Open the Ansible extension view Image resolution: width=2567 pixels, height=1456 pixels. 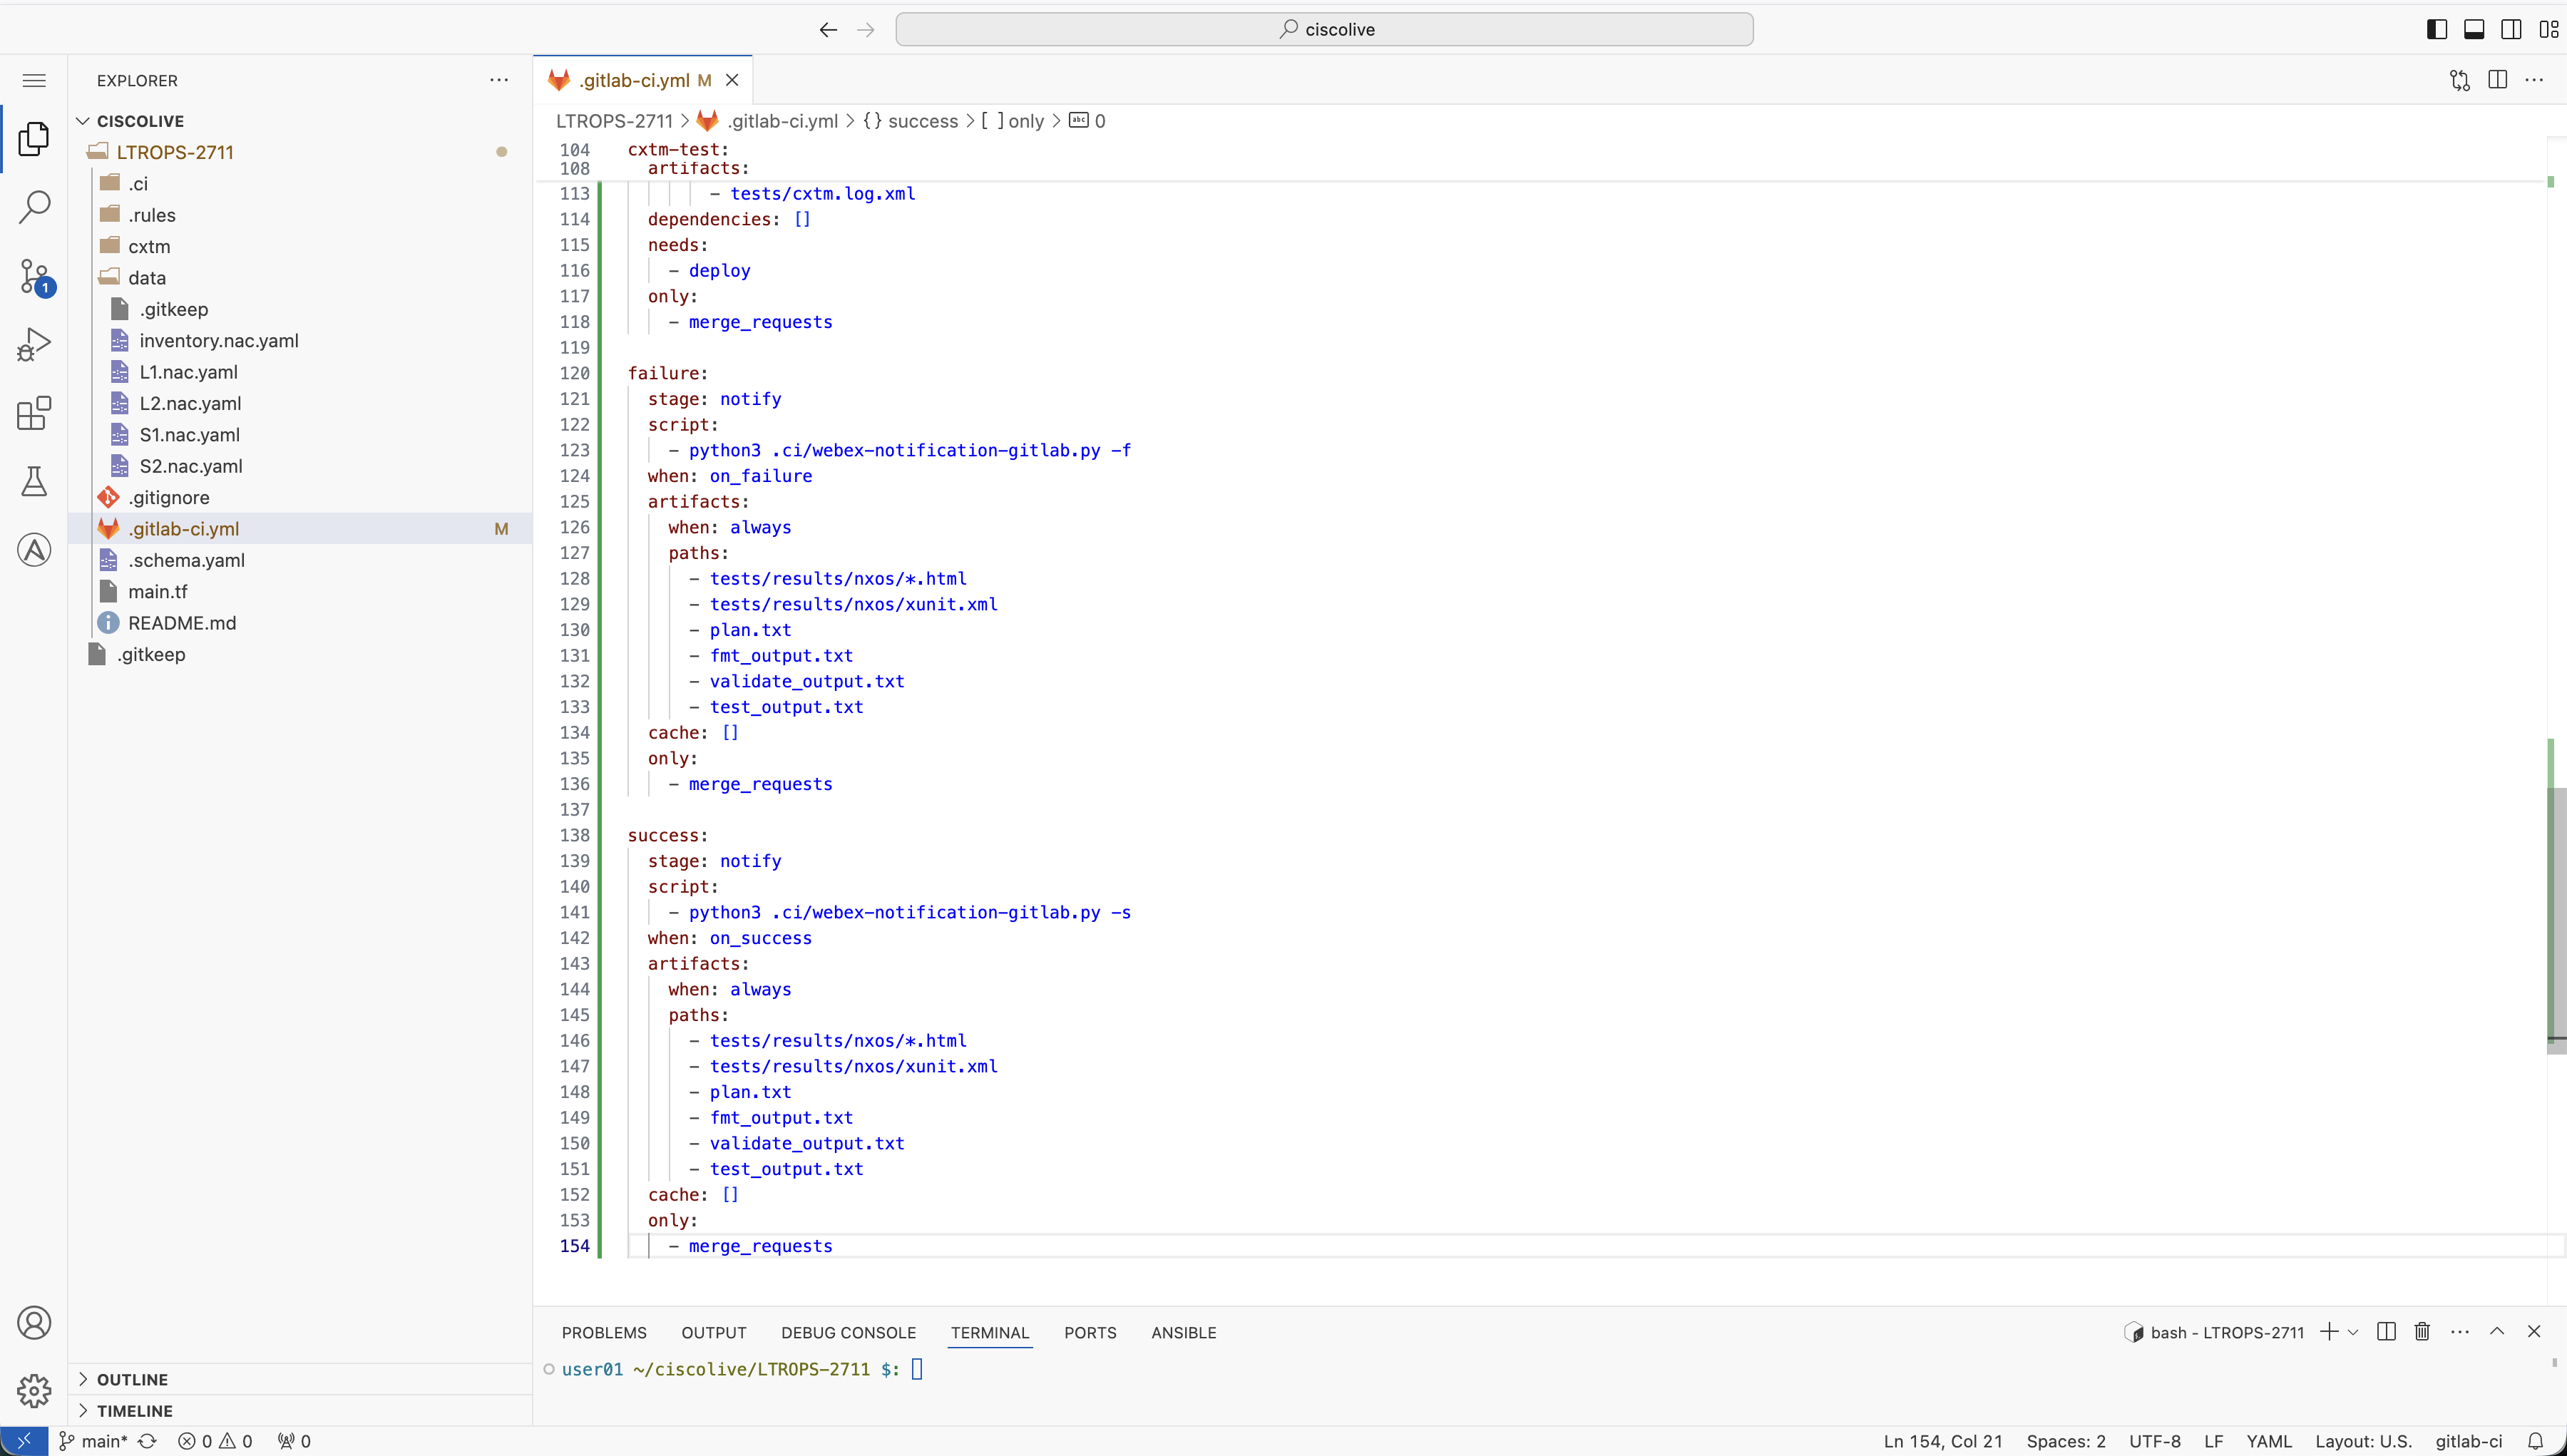(34, 550)
